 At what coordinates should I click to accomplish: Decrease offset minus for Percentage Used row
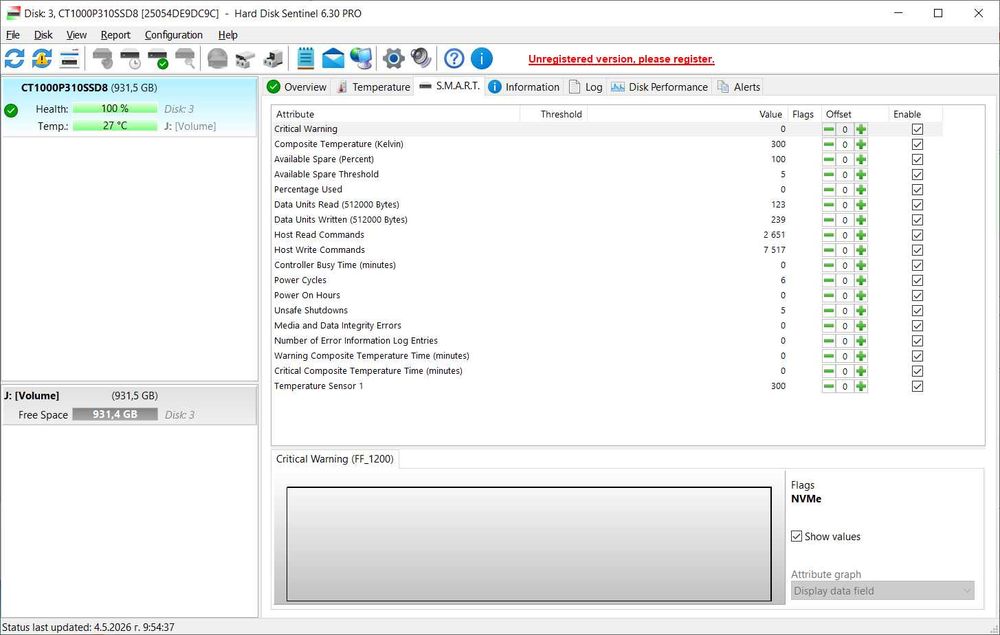(x=828, y=190)
